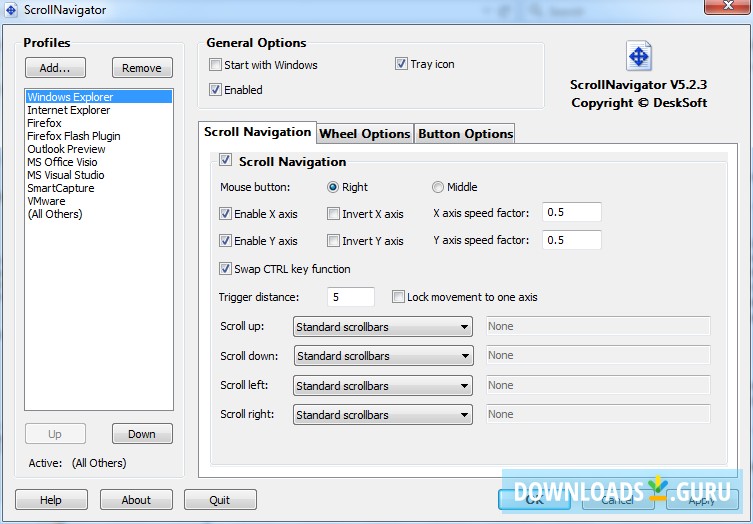Open Help
The width and height of the screenshot is (753, 524).
(51, 500)
